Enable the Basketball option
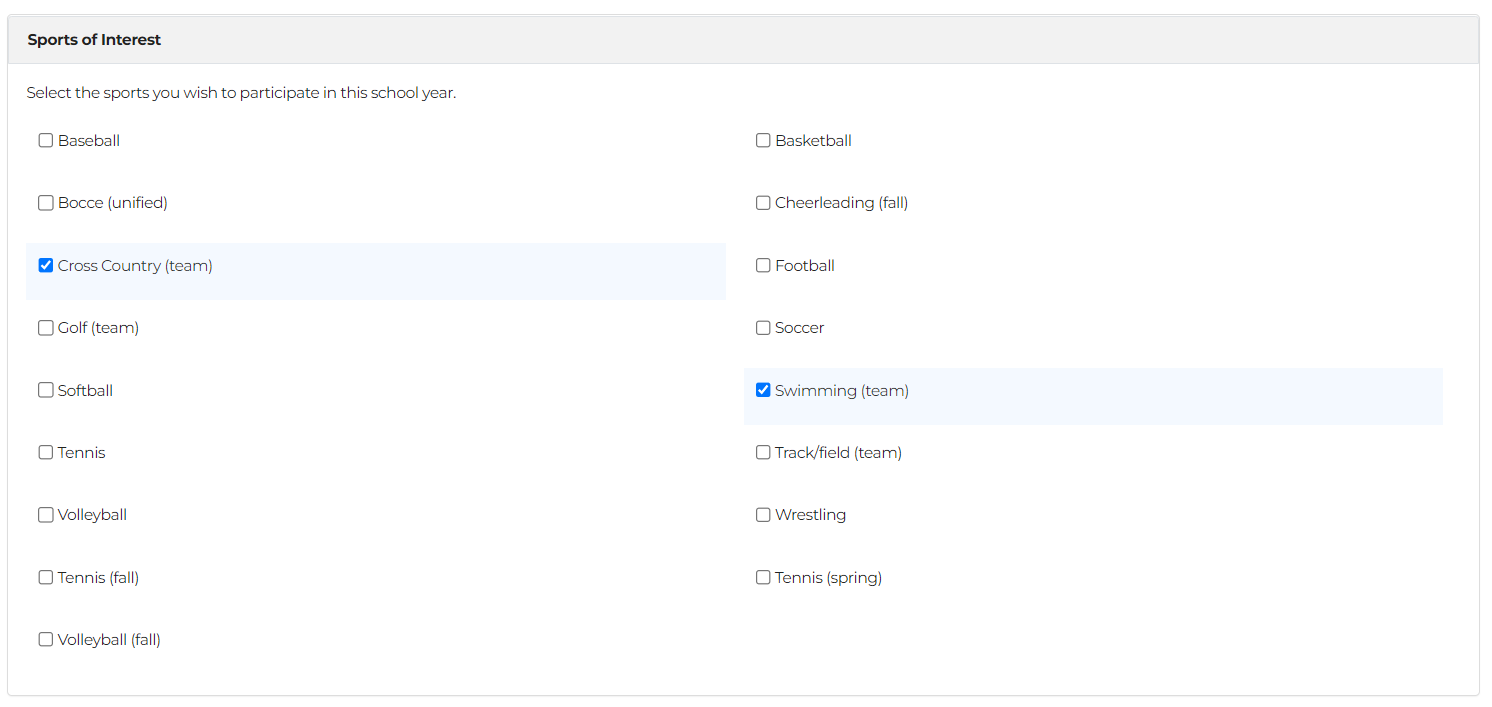The width and height of the screenshot is (1492, 707). coord(763,141)
